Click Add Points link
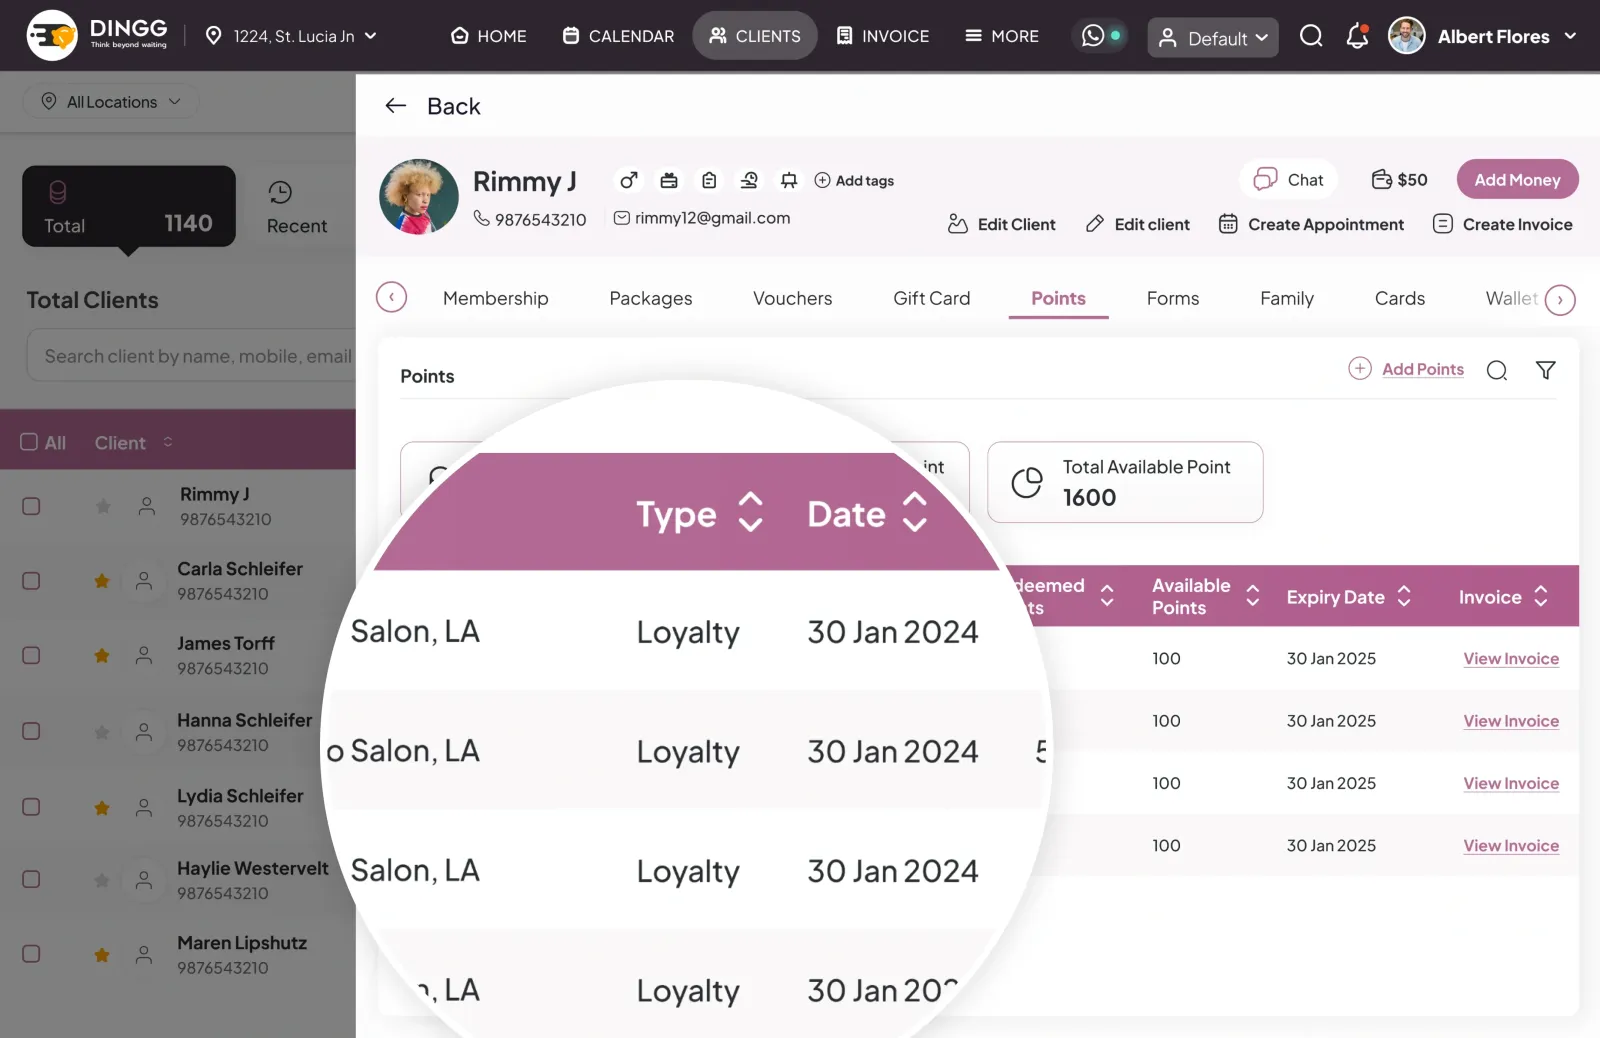The height and width of the screenshot is (1038, 1600). click(1422, 369)
